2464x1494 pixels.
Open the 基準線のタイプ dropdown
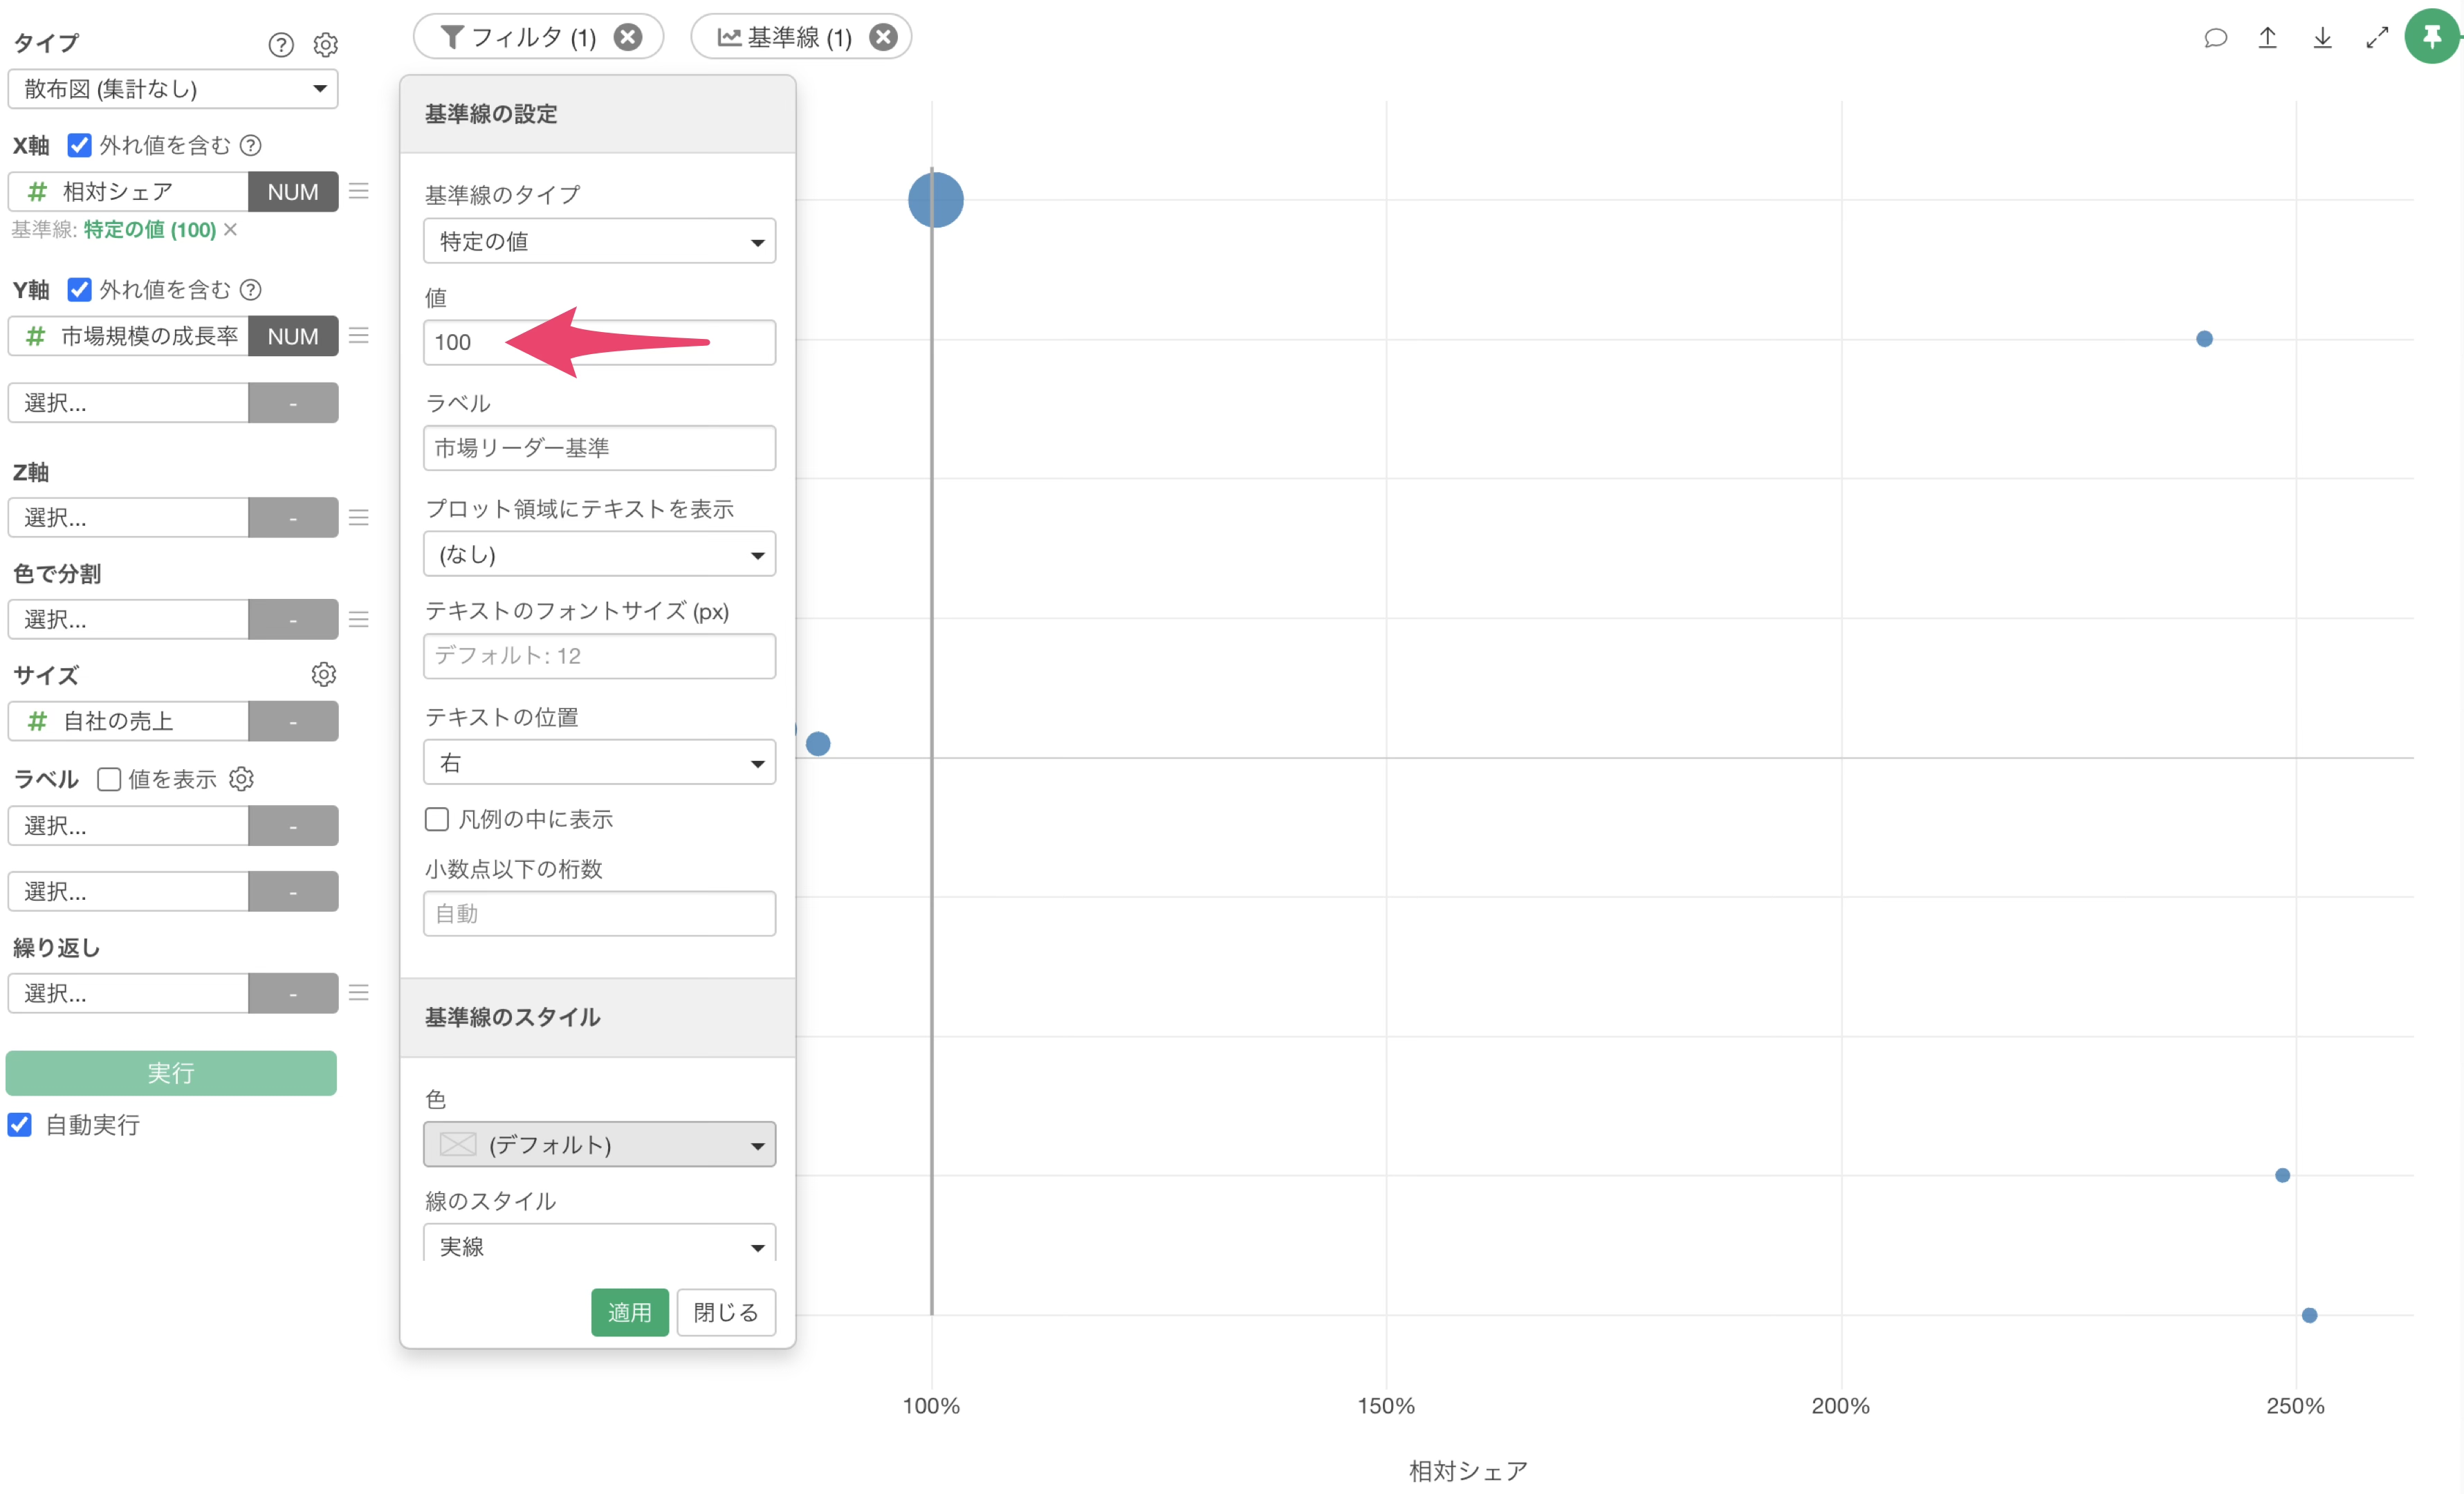coord(599,241)
